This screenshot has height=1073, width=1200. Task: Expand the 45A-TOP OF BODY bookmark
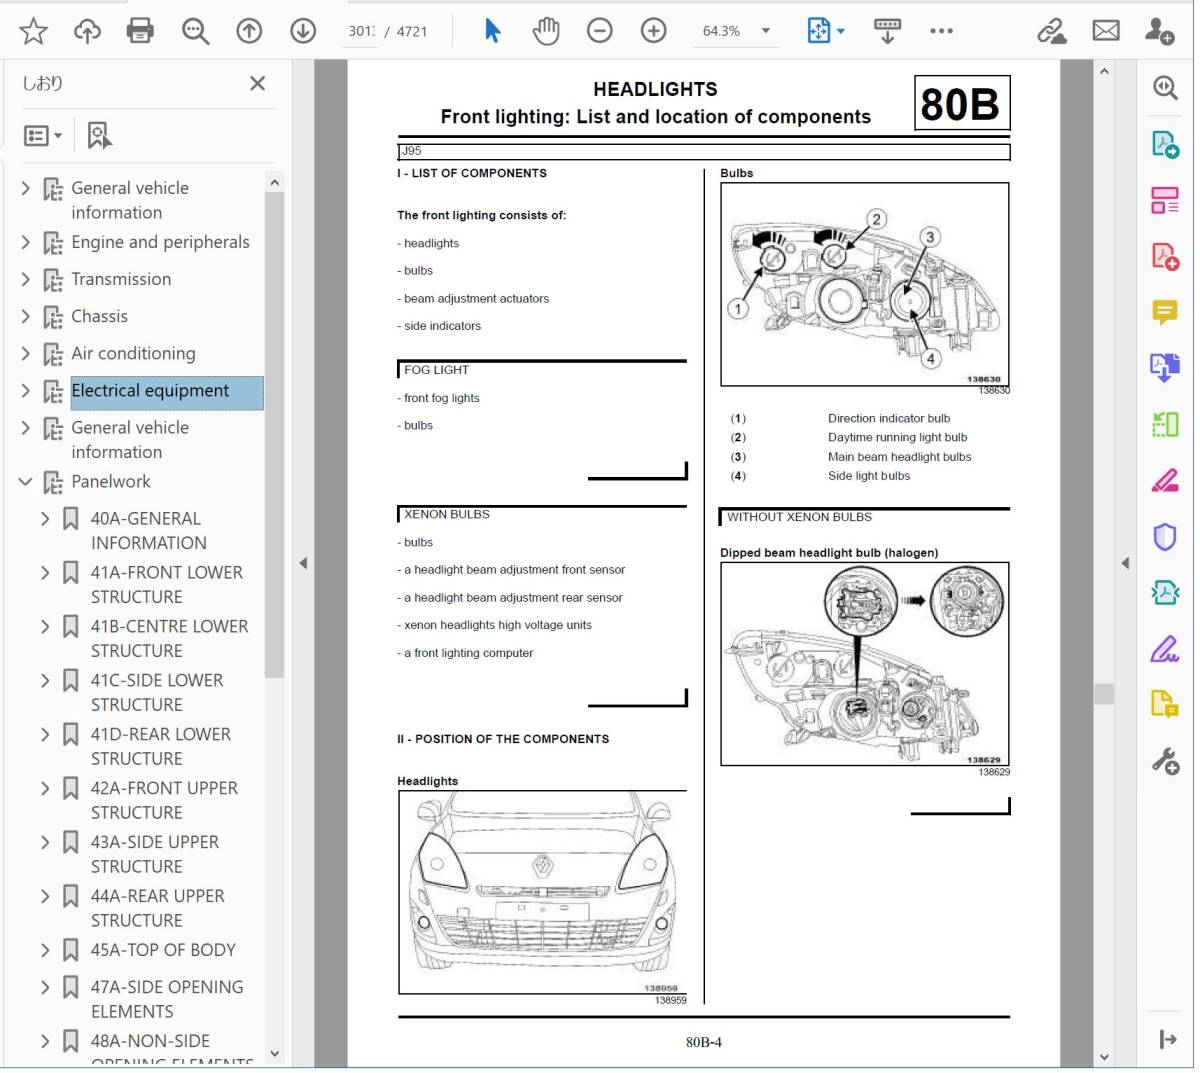click(x=45, y=950)
